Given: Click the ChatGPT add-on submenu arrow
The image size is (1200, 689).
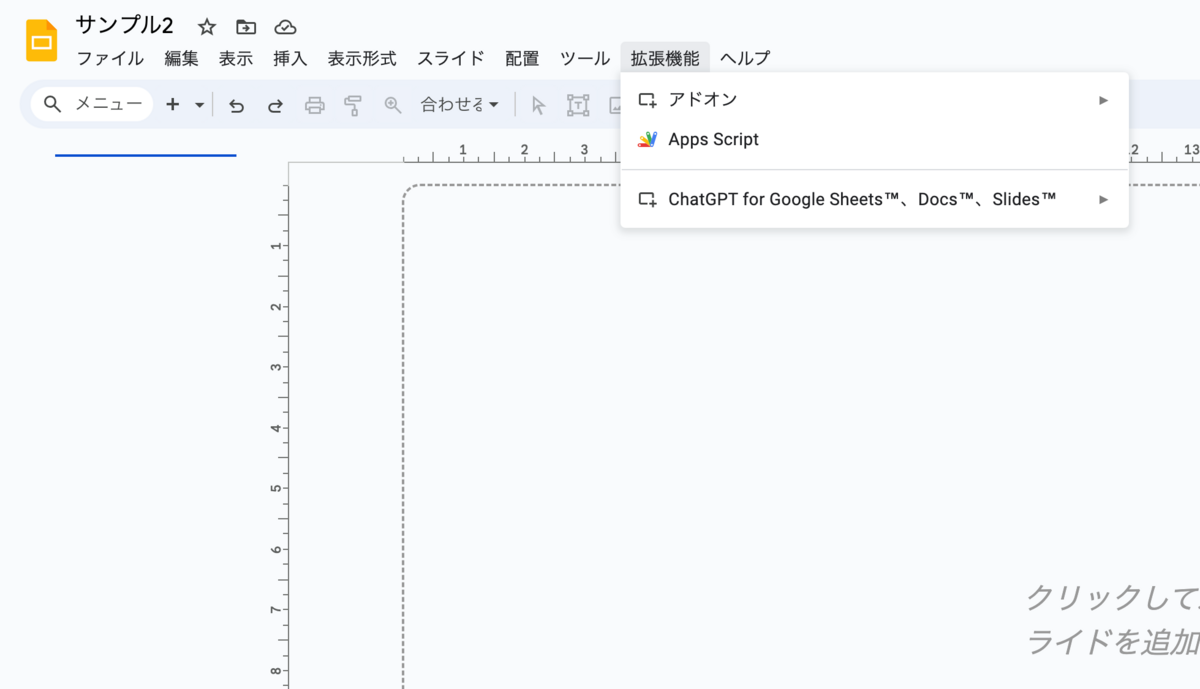Looking at the screenshot, I should tap(1104, 200).
